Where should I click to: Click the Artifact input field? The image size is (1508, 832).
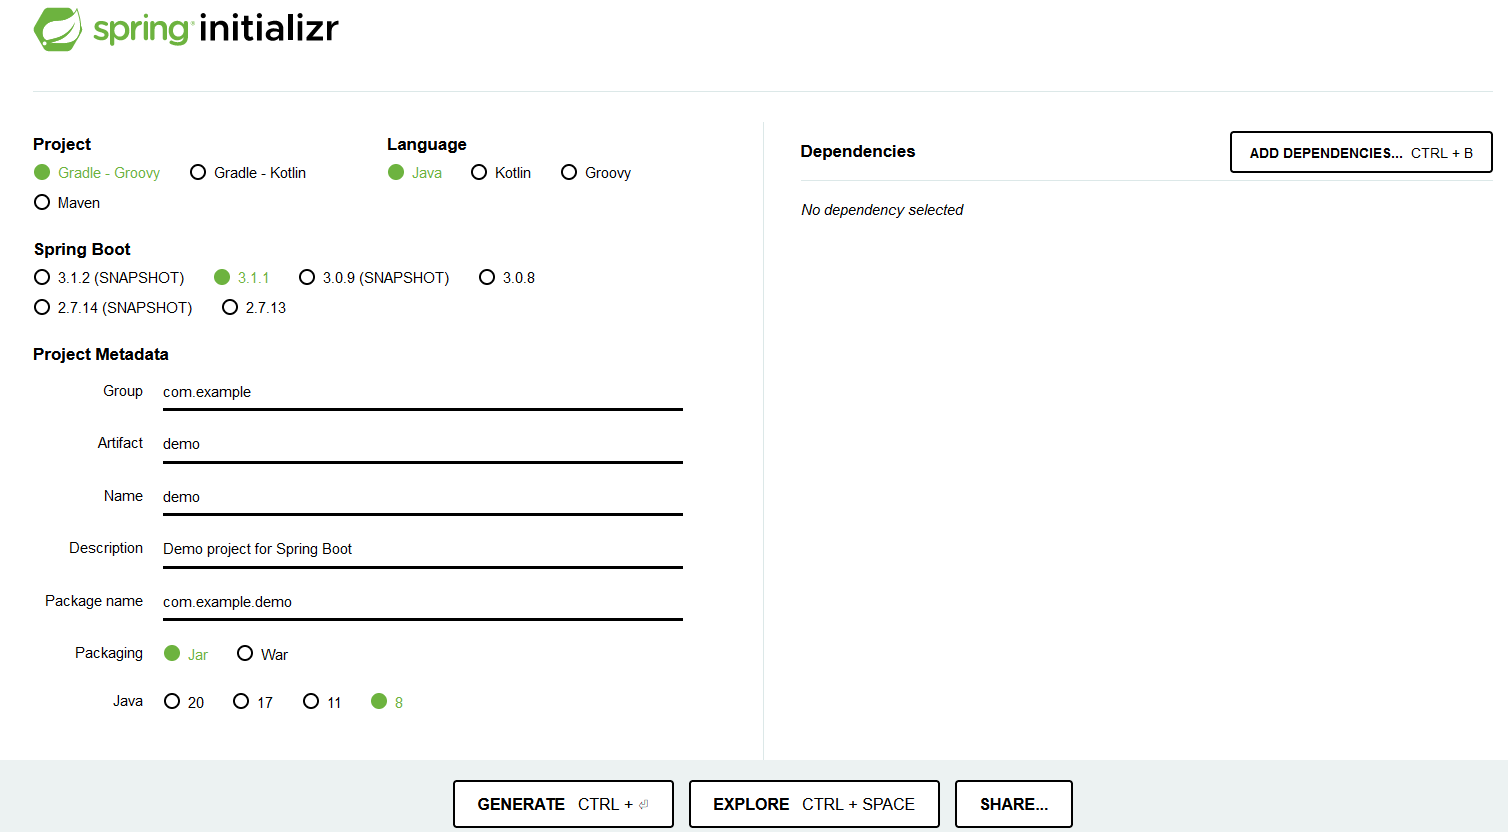[423, 444]
